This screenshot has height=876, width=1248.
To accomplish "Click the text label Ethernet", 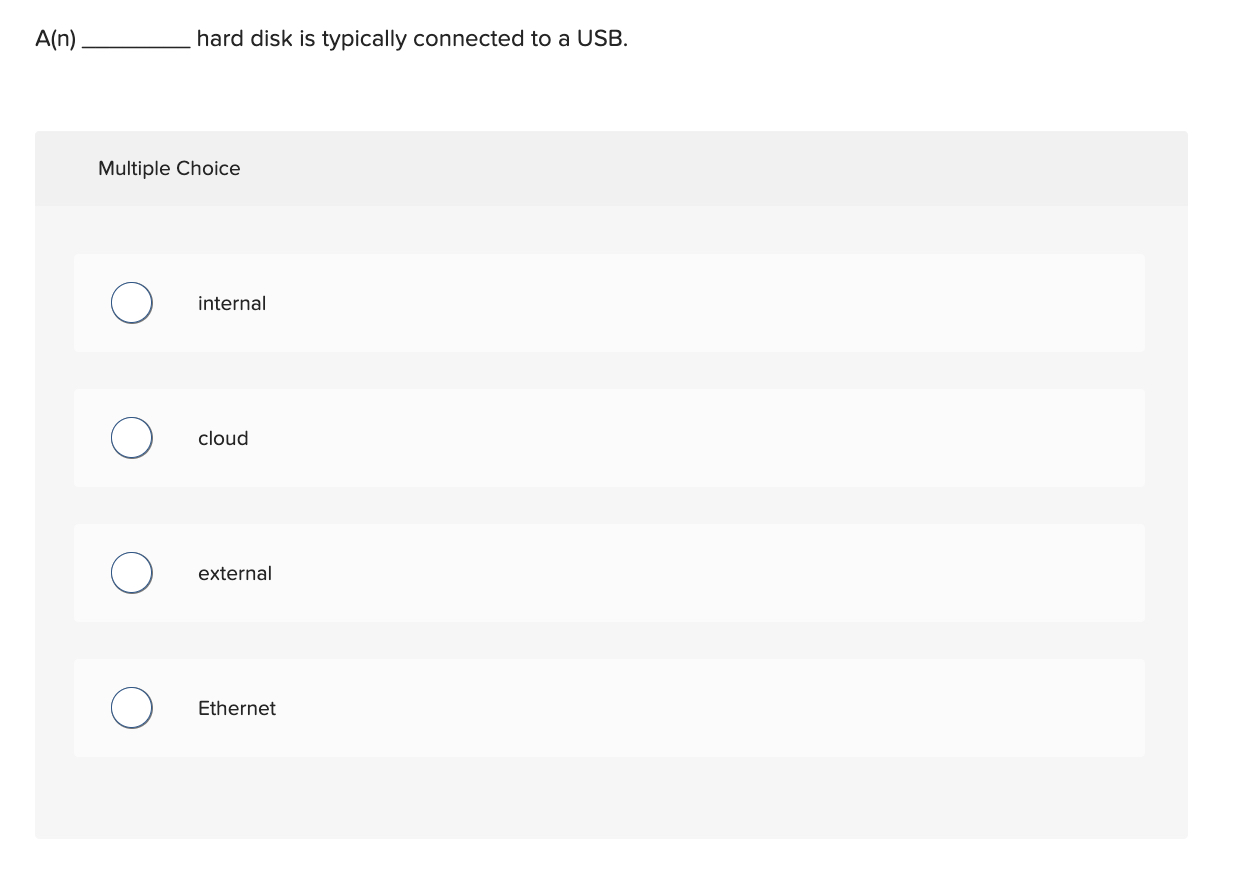I will click(236, 708).
